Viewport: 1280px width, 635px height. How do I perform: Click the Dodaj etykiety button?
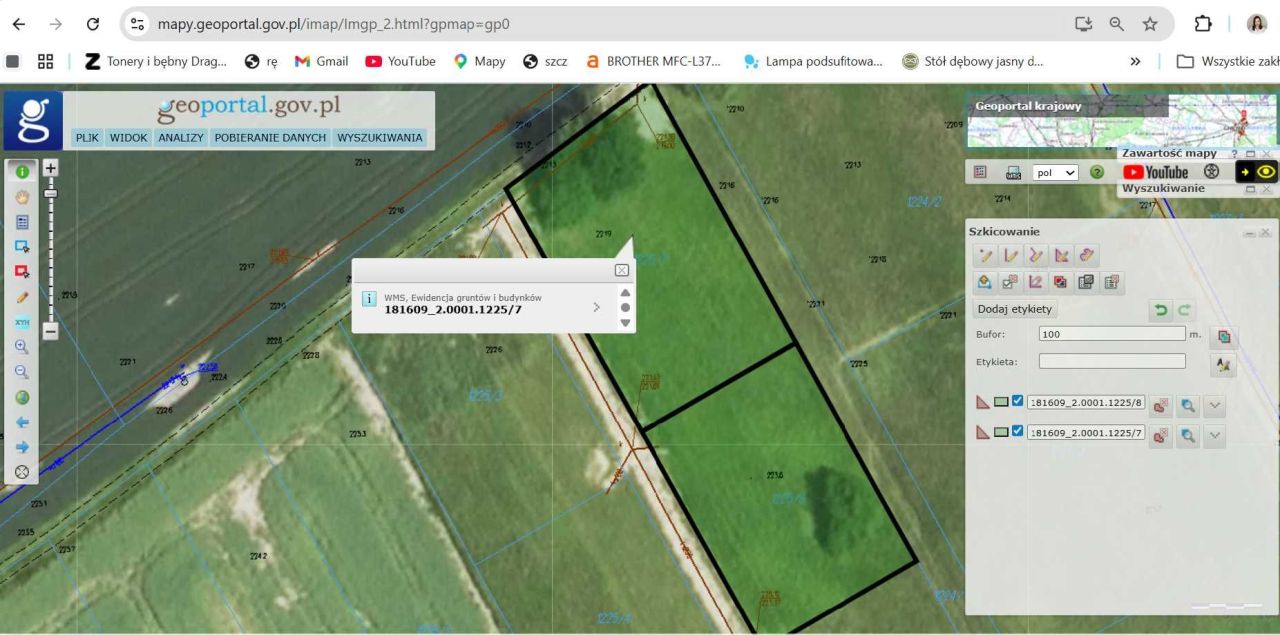(1015, 309)
